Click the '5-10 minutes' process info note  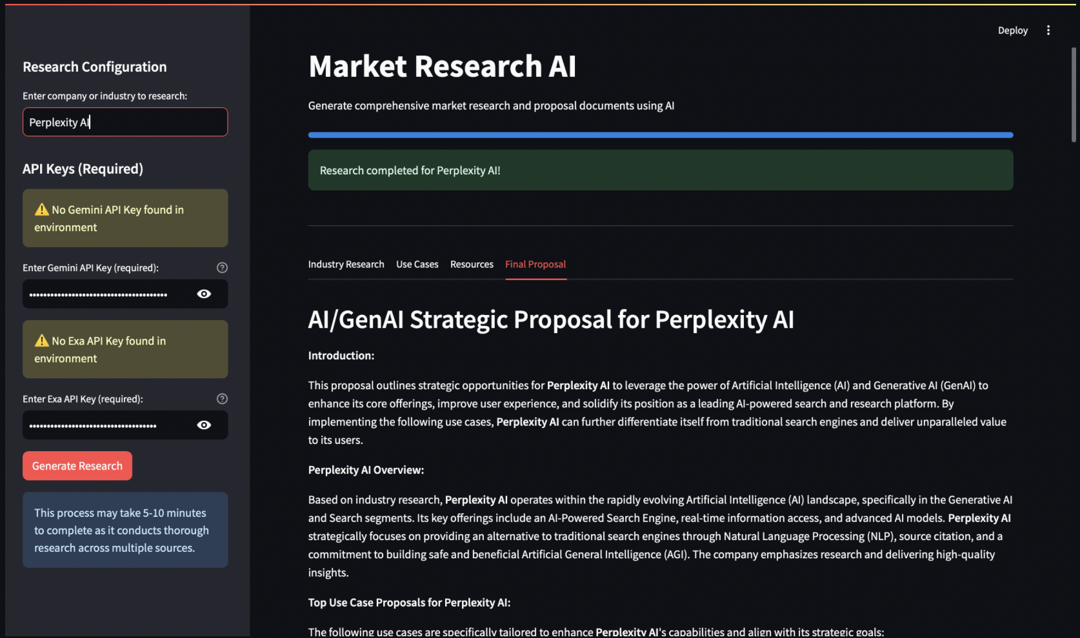(125, 530)
